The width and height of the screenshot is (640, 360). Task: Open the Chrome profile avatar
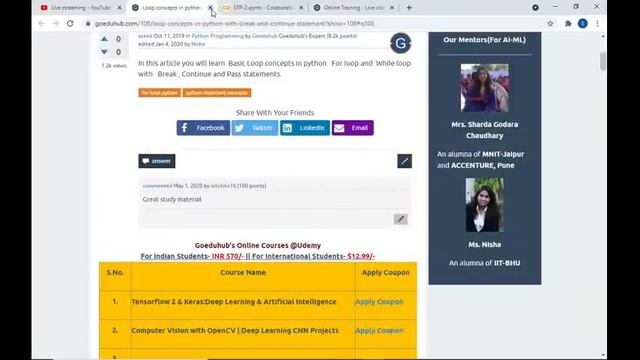(583, 24)
